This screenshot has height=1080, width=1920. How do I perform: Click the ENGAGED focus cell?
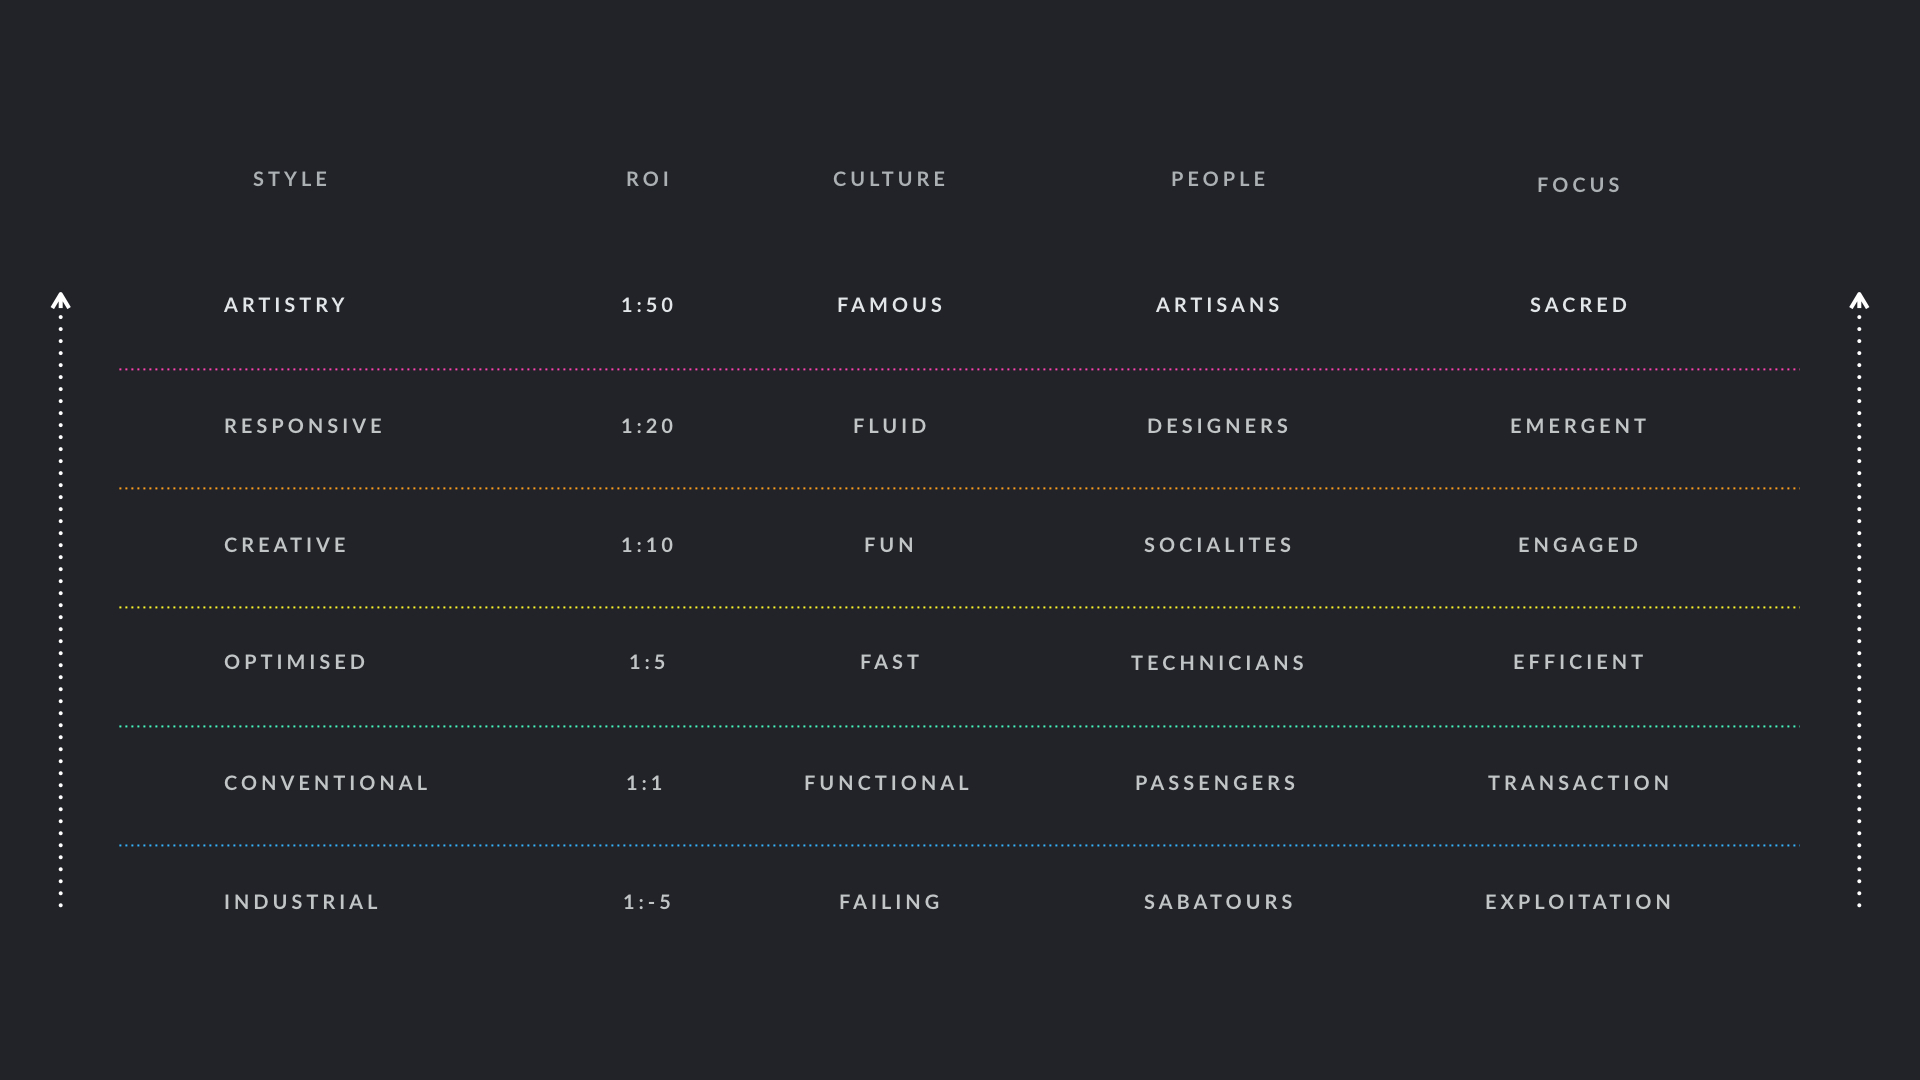click(x=1579, y=545)
